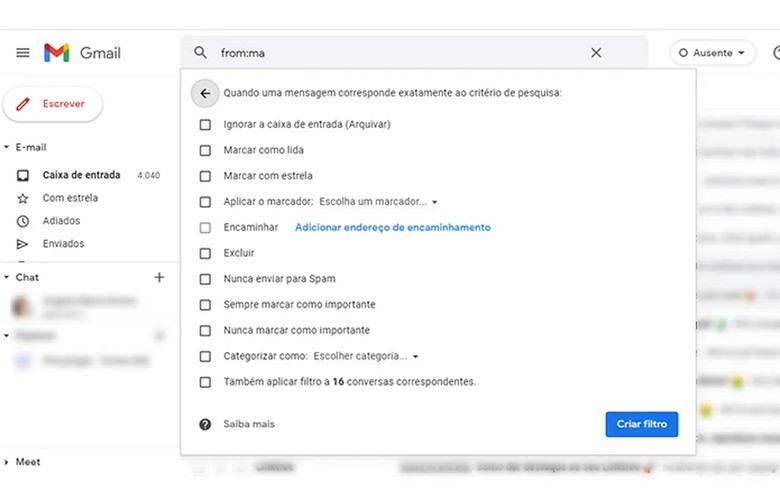
Task: Open 'Escolha um marcador' dropdown
Action: pyautogui.click(x=378, y=201)
